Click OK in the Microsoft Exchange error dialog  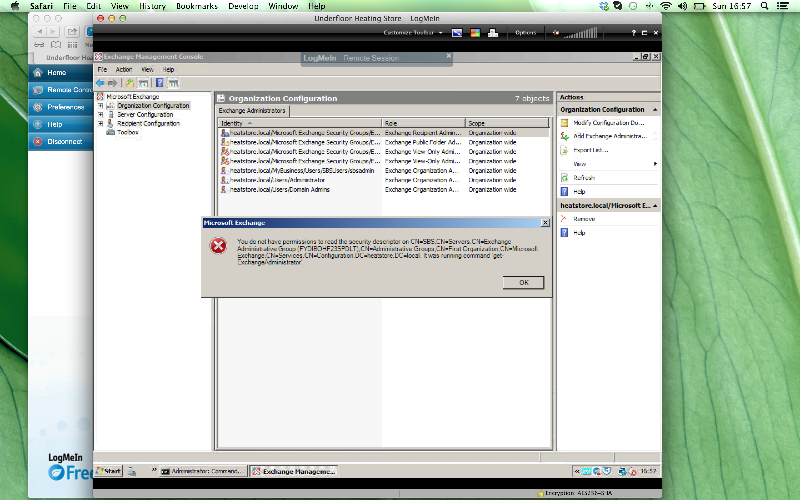tap(523, 283)
